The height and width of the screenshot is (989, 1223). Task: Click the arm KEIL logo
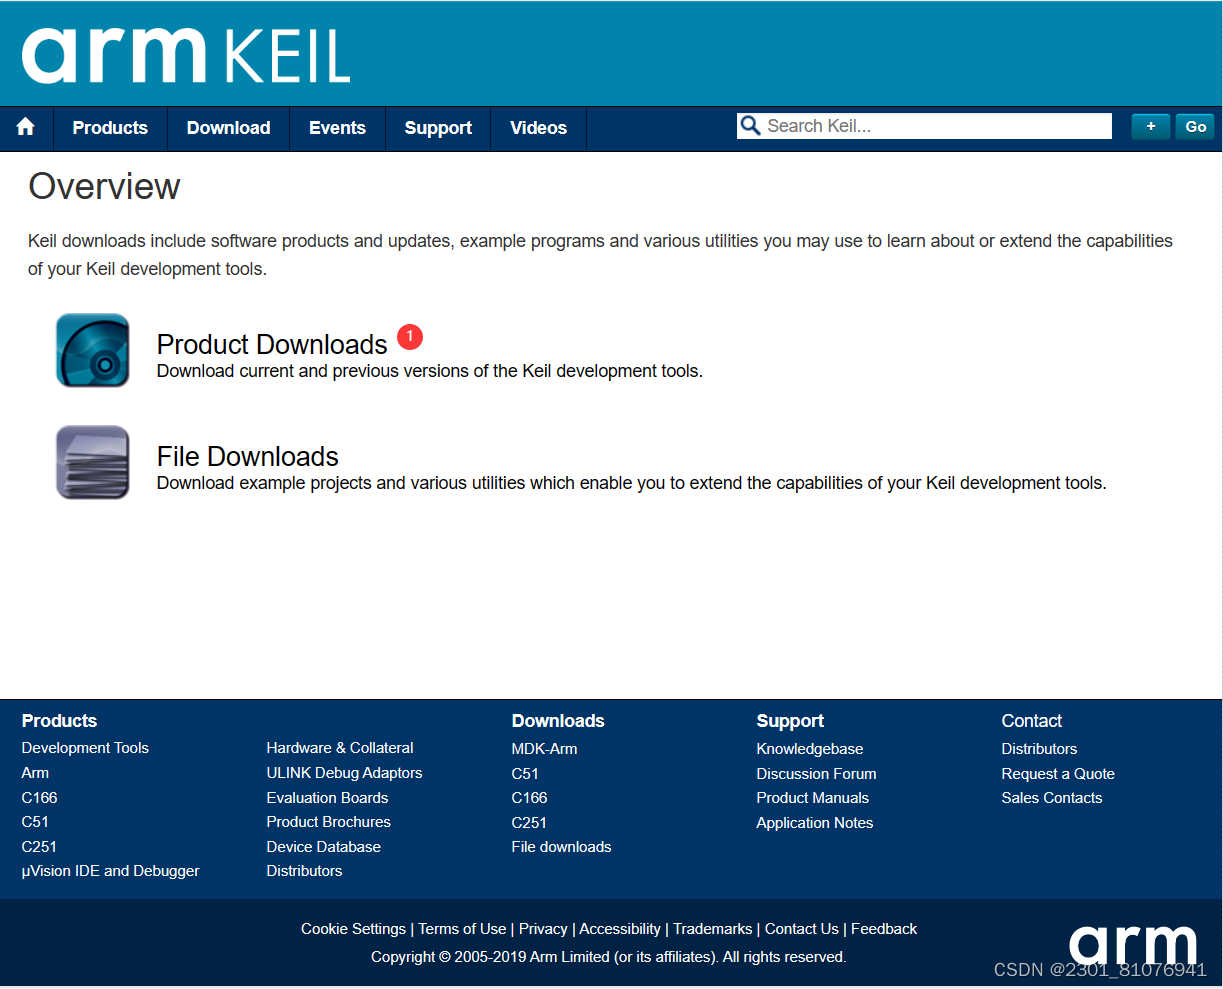(186, 55)
